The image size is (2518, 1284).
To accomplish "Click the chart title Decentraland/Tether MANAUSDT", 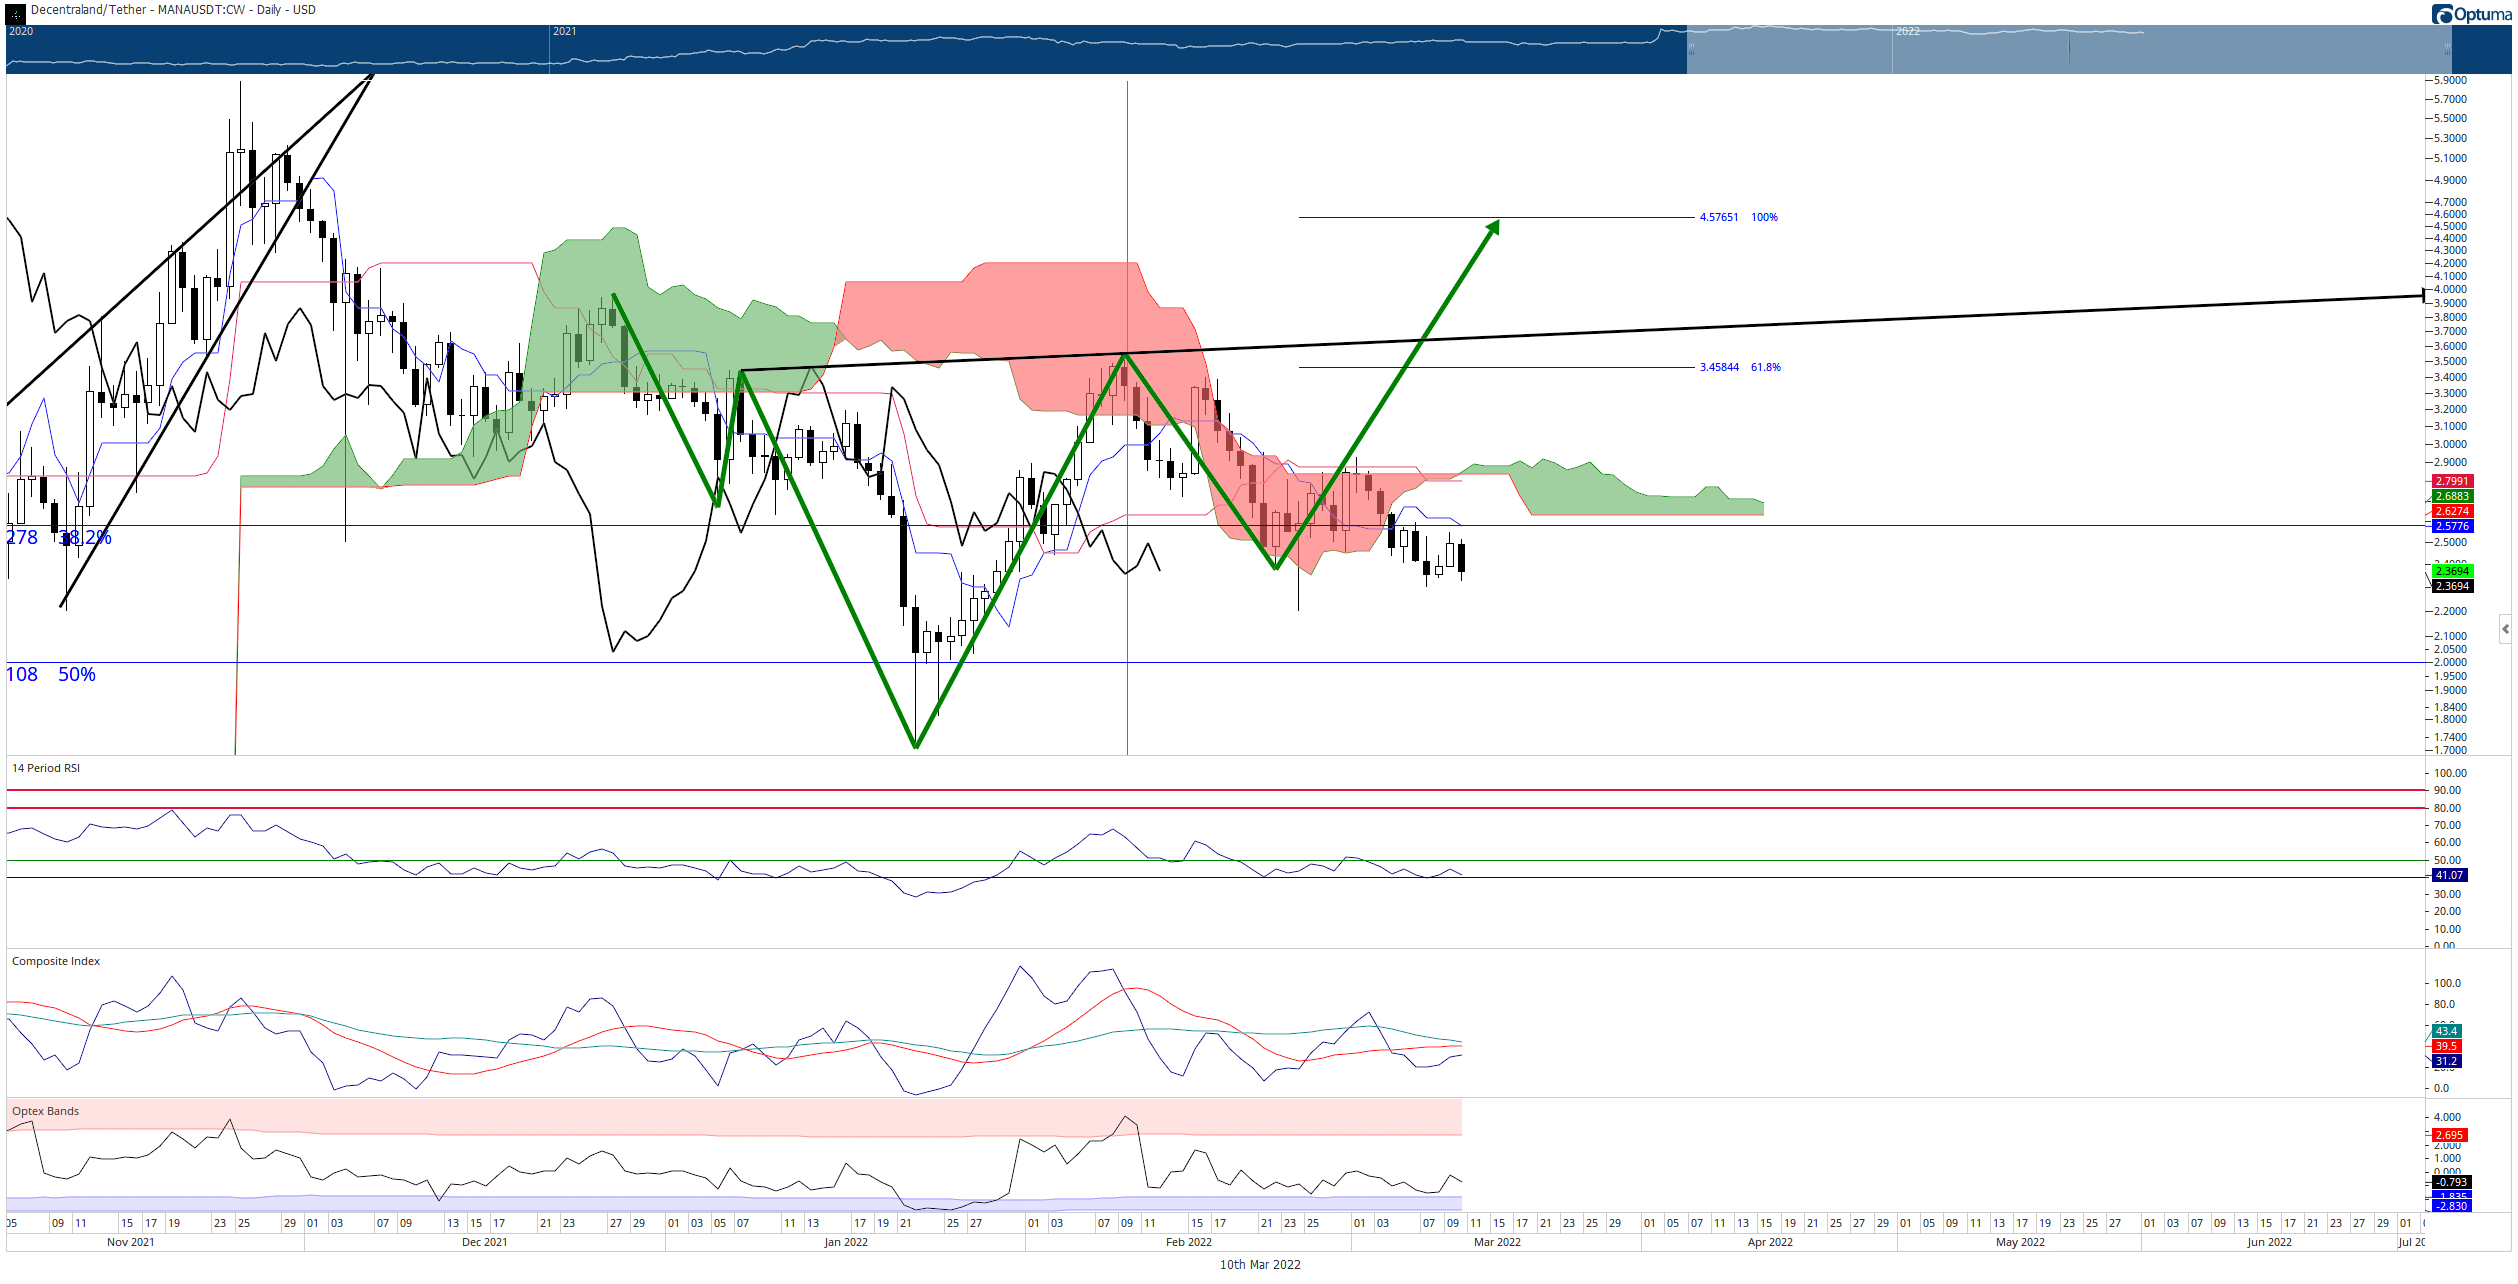I will click(x=173, y=10).
